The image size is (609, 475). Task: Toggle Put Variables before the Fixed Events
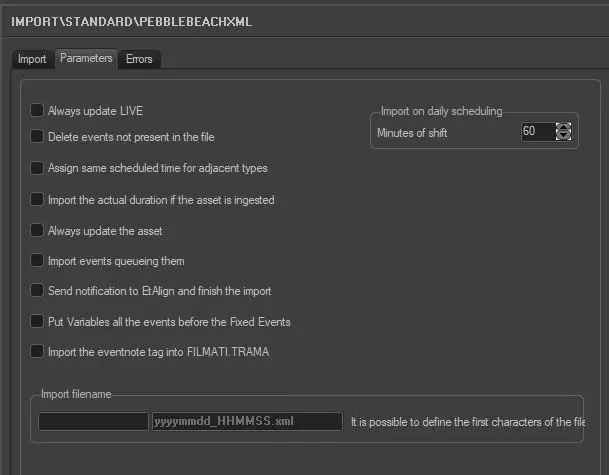tap(37, 322)
